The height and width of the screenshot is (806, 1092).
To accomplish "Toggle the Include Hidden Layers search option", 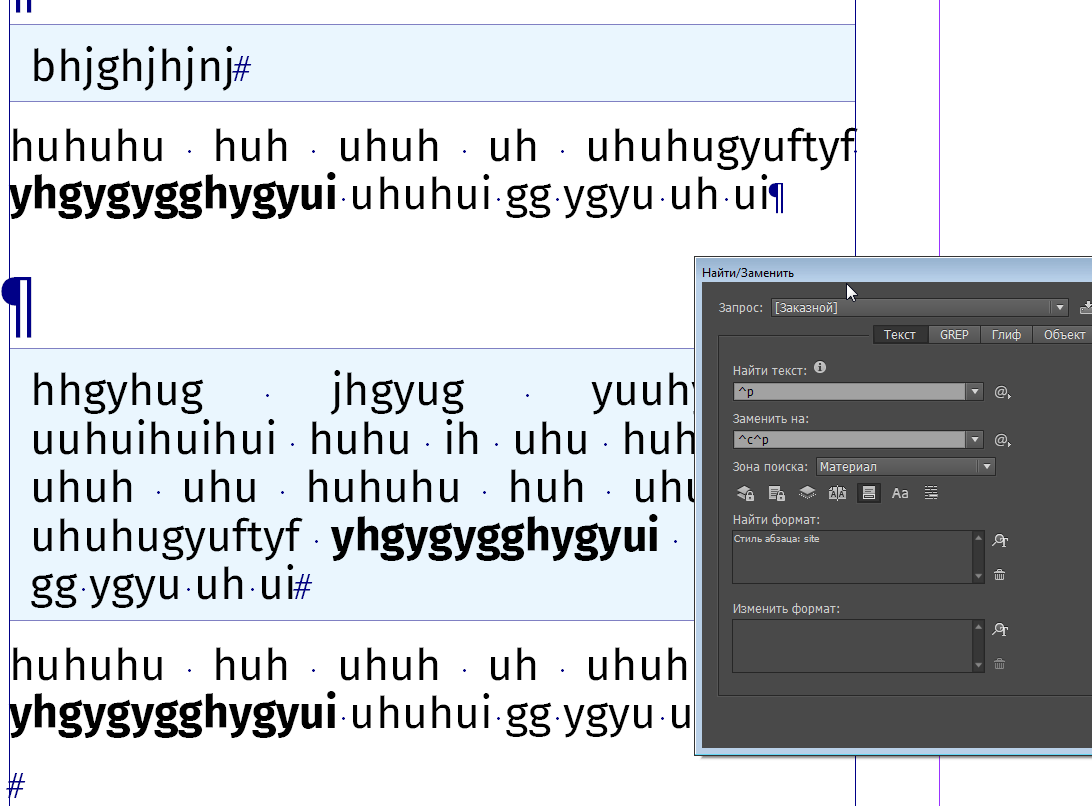I will tap(807, 493).
